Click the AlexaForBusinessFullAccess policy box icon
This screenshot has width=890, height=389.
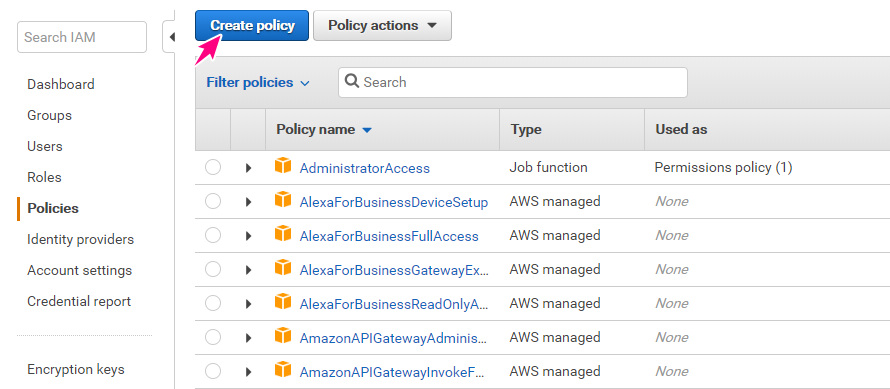tap(283, 233)
